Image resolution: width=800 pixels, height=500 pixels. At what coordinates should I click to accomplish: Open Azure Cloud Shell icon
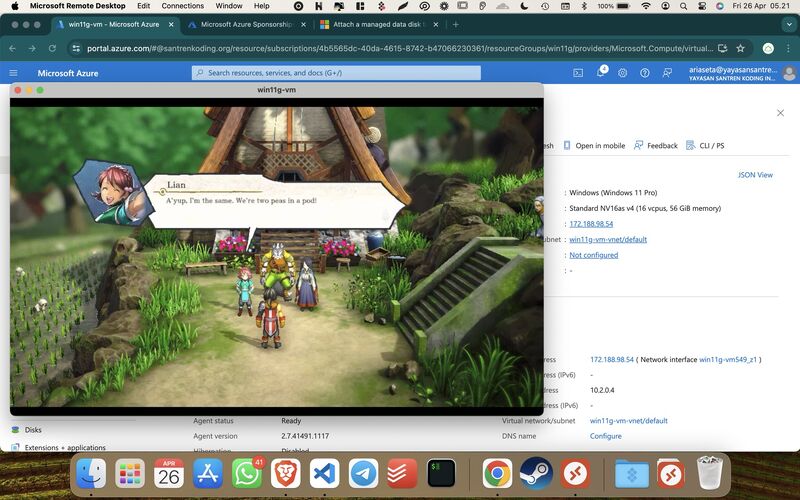point(578,73)
